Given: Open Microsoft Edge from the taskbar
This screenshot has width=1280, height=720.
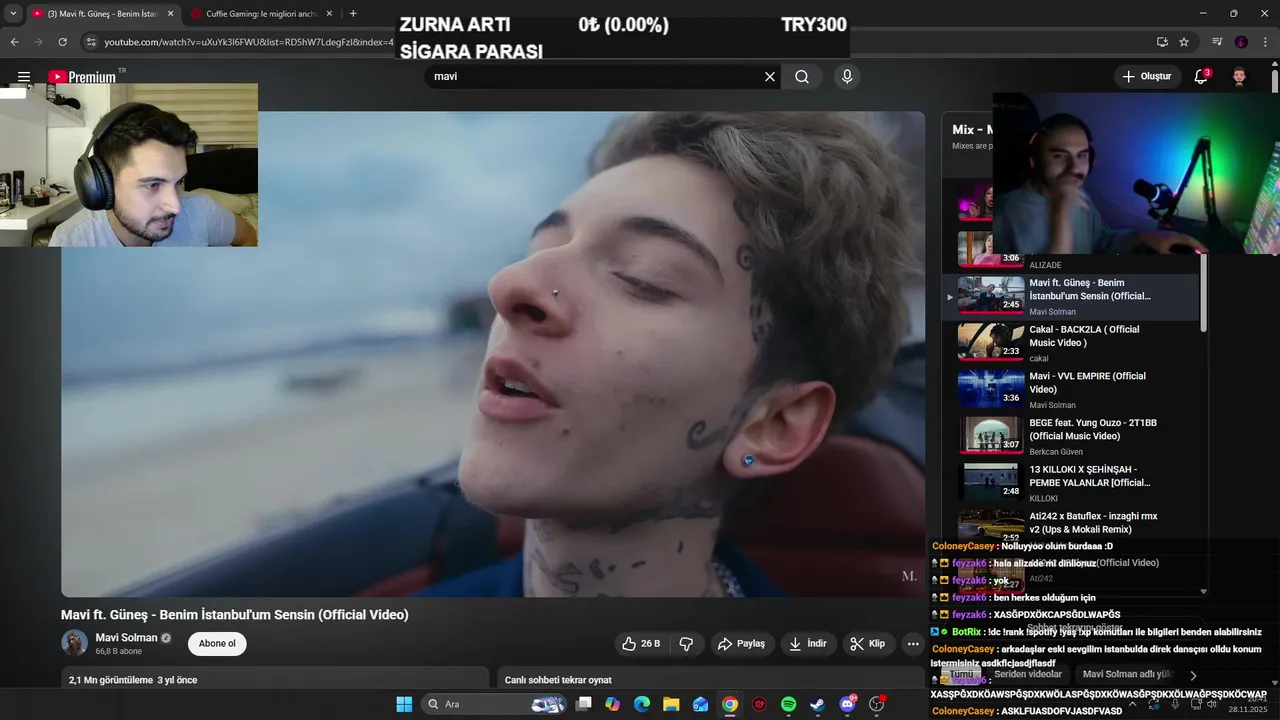Looking at the screenshot, I should [x=642, y=704].
